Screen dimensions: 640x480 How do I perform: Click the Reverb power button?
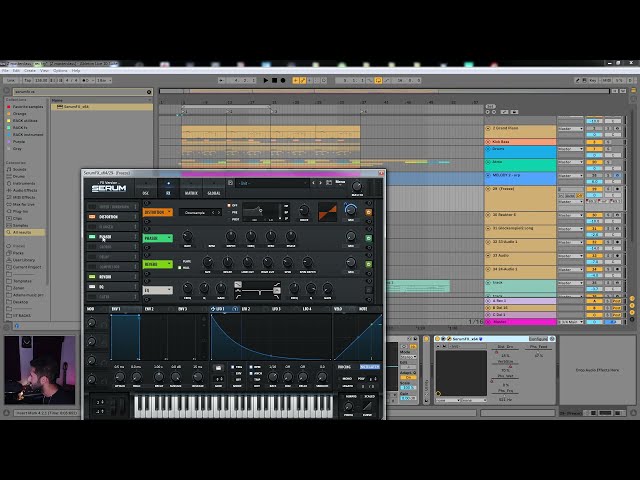coord(369,264)
